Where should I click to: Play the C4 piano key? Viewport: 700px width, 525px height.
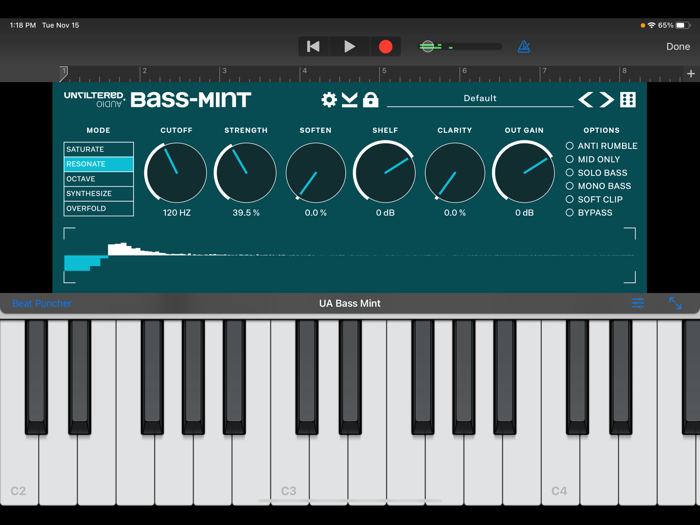[x=560, y=469]
